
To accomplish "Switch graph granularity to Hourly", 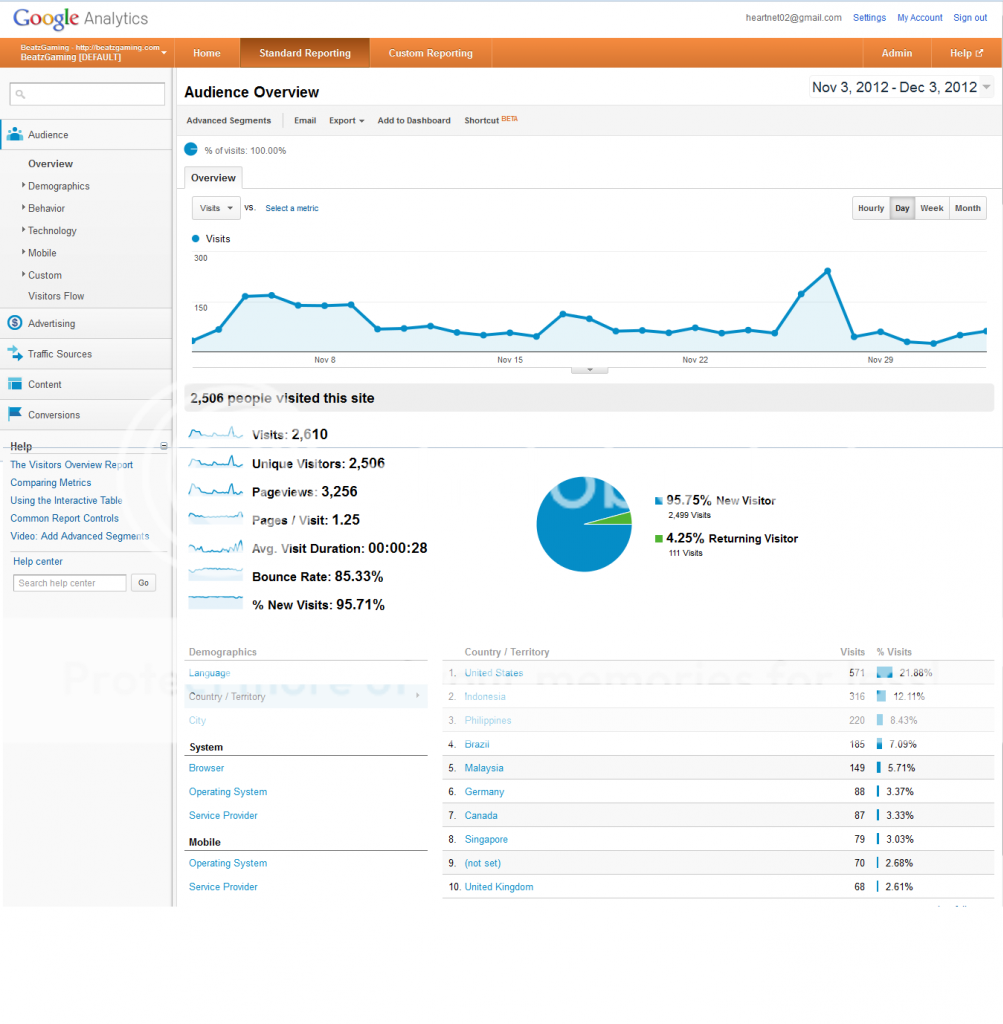I will click(x=870, y=208).
